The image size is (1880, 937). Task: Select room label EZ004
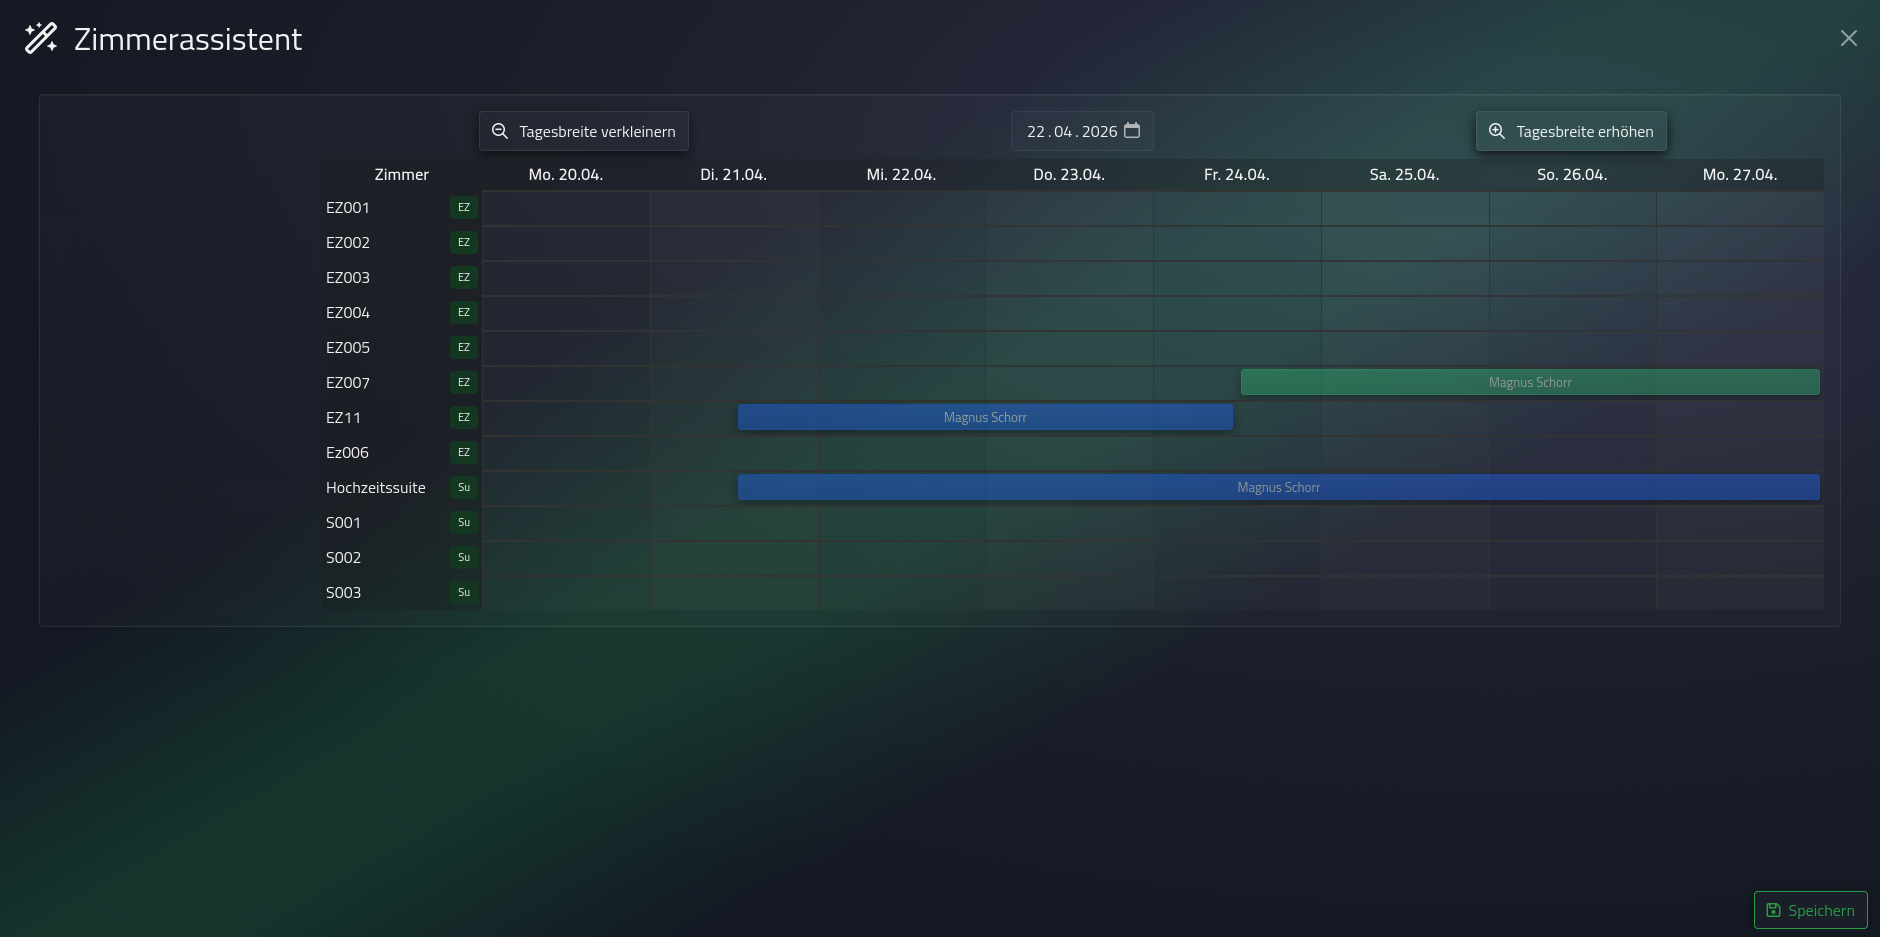point(348,313)
